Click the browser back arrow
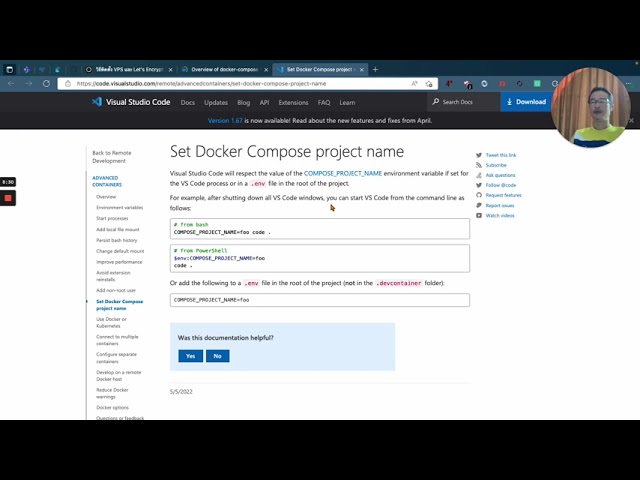This screenshot has height=480, width=640. (x=11, y=84)
